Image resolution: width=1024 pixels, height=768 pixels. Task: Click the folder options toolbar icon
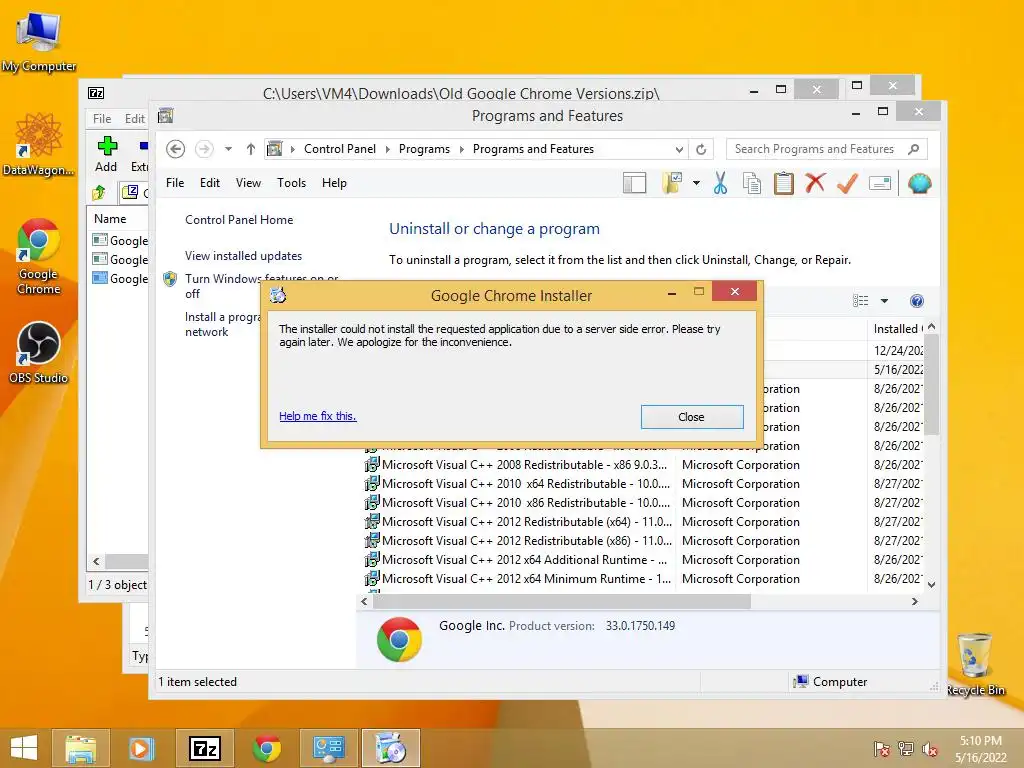click(672, 184)
